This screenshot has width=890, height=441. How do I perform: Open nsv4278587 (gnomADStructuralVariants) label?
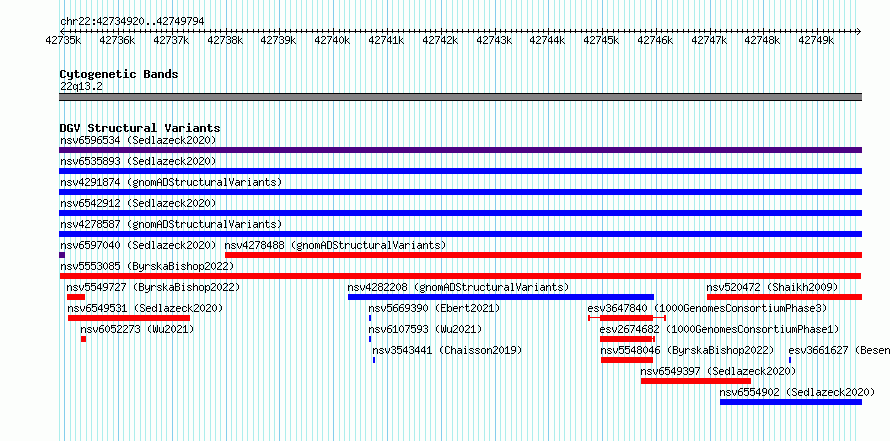pyautogui.click(x=171, y=224)
